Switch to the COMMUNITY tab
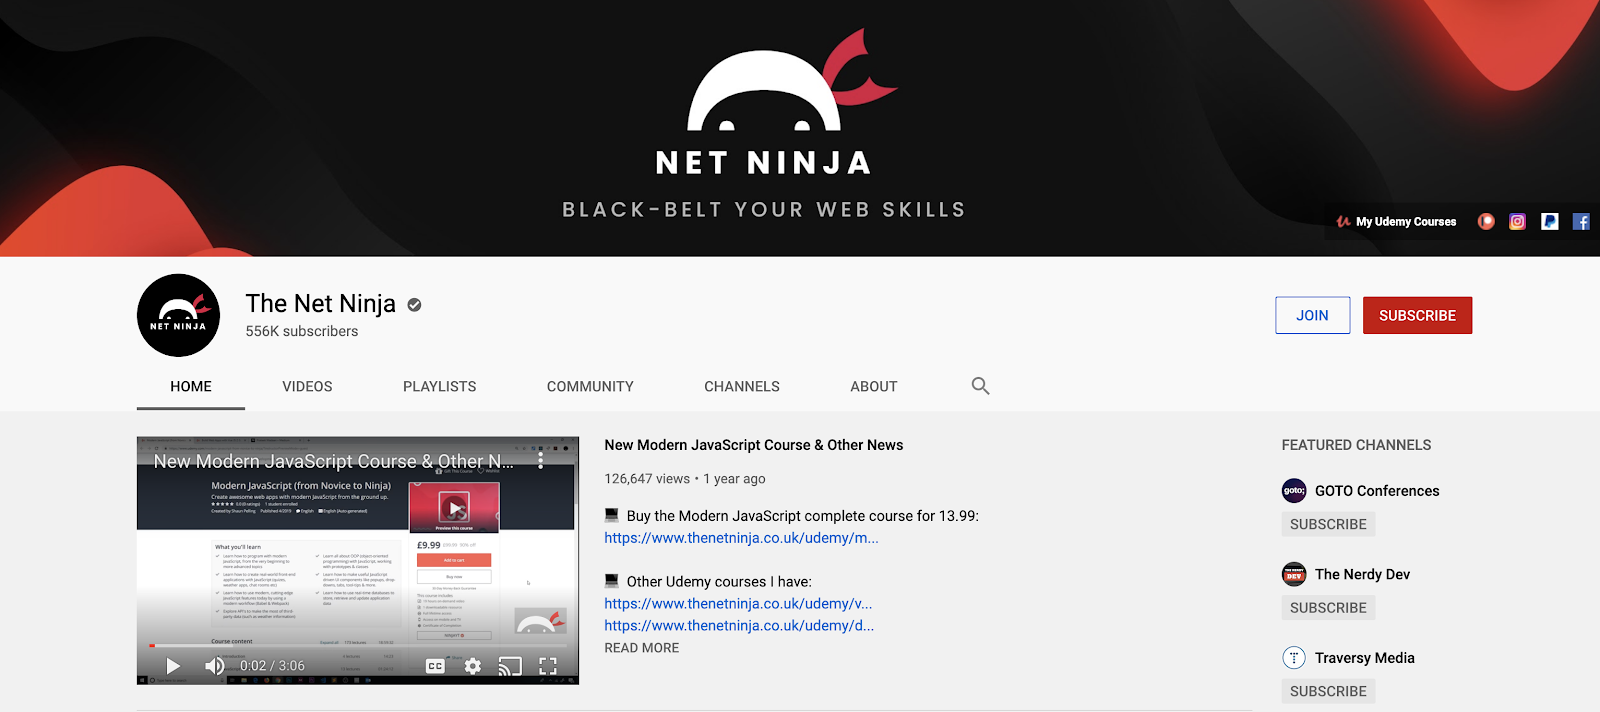 click(x=590, y=387)
